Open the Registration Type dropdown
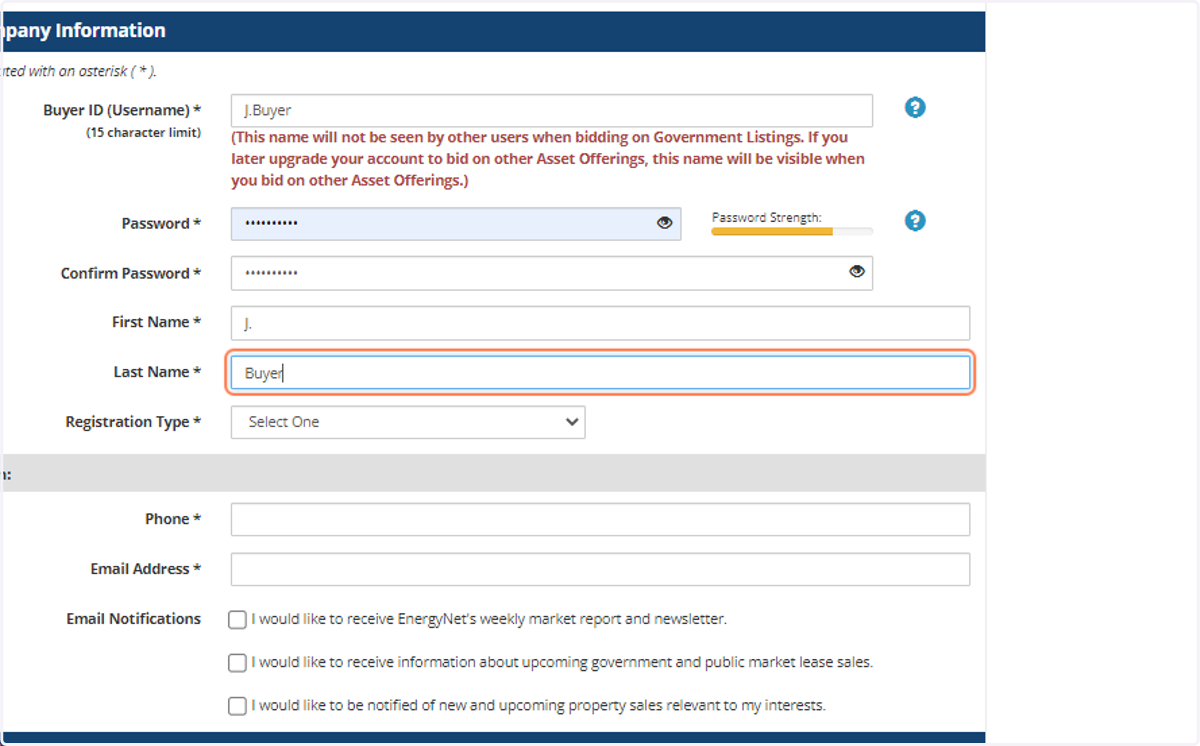1200x746 pixels. point(408,422)
